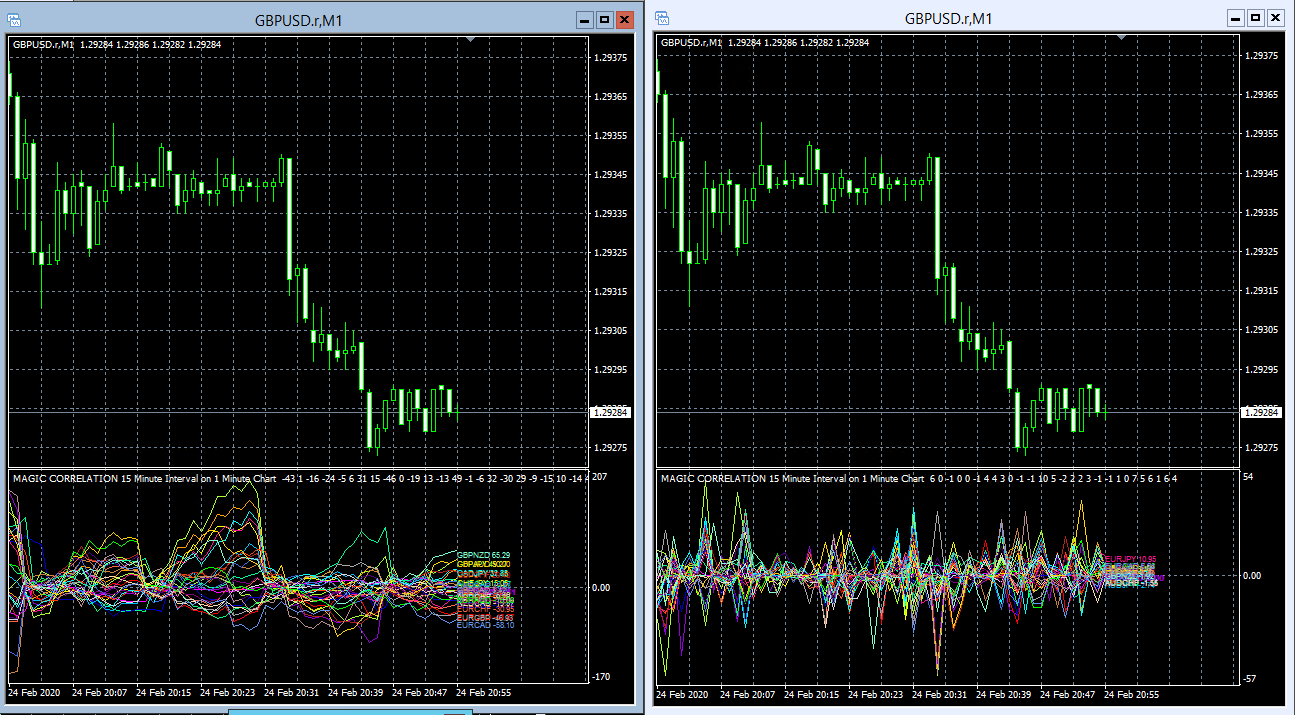The width and height of the screenshot is (1295, 715).
Task: Close the right GBPUSD.r,M1 chart window
Action: click(1275, 18)
